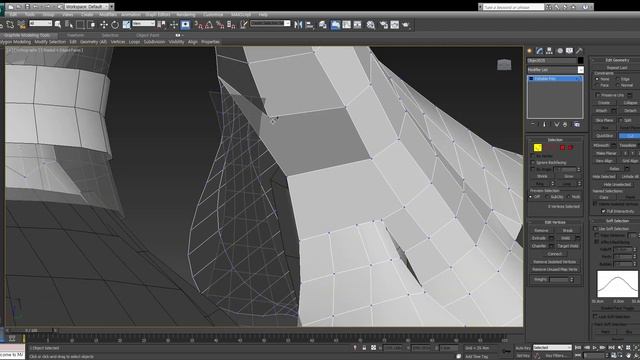Image resolution: width=640 pixels, height=360 pixels.
Task: Select the Normal constraint radio button
Action: pos(617,85)
